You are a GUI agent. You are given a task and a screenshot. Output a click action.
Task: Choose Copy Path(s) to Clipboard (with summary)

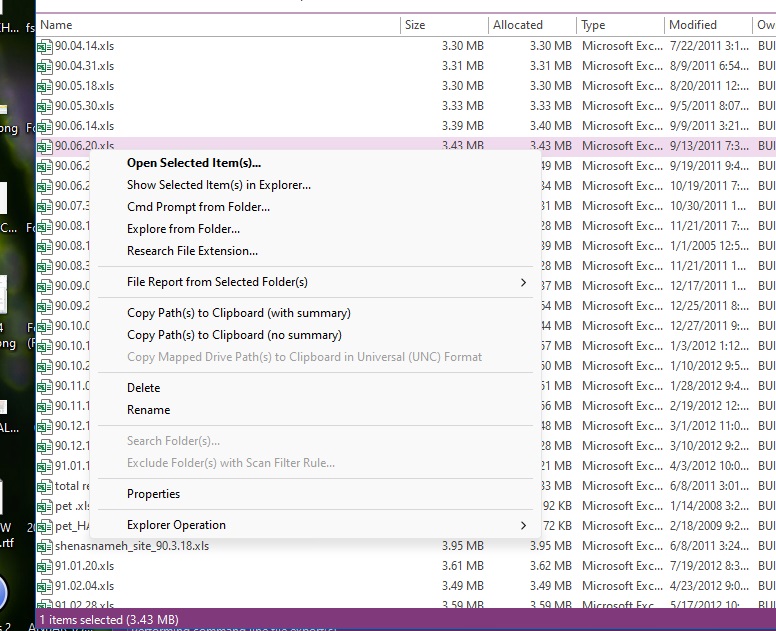point(238,313)
